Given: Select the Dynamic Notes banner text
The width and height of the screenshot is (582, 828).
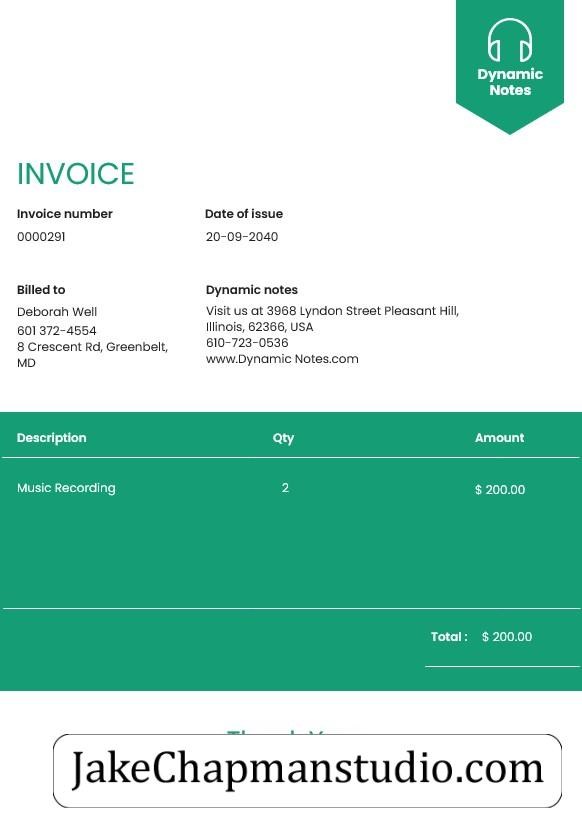Looking at the screenshot, I should (x=510, y=82).
